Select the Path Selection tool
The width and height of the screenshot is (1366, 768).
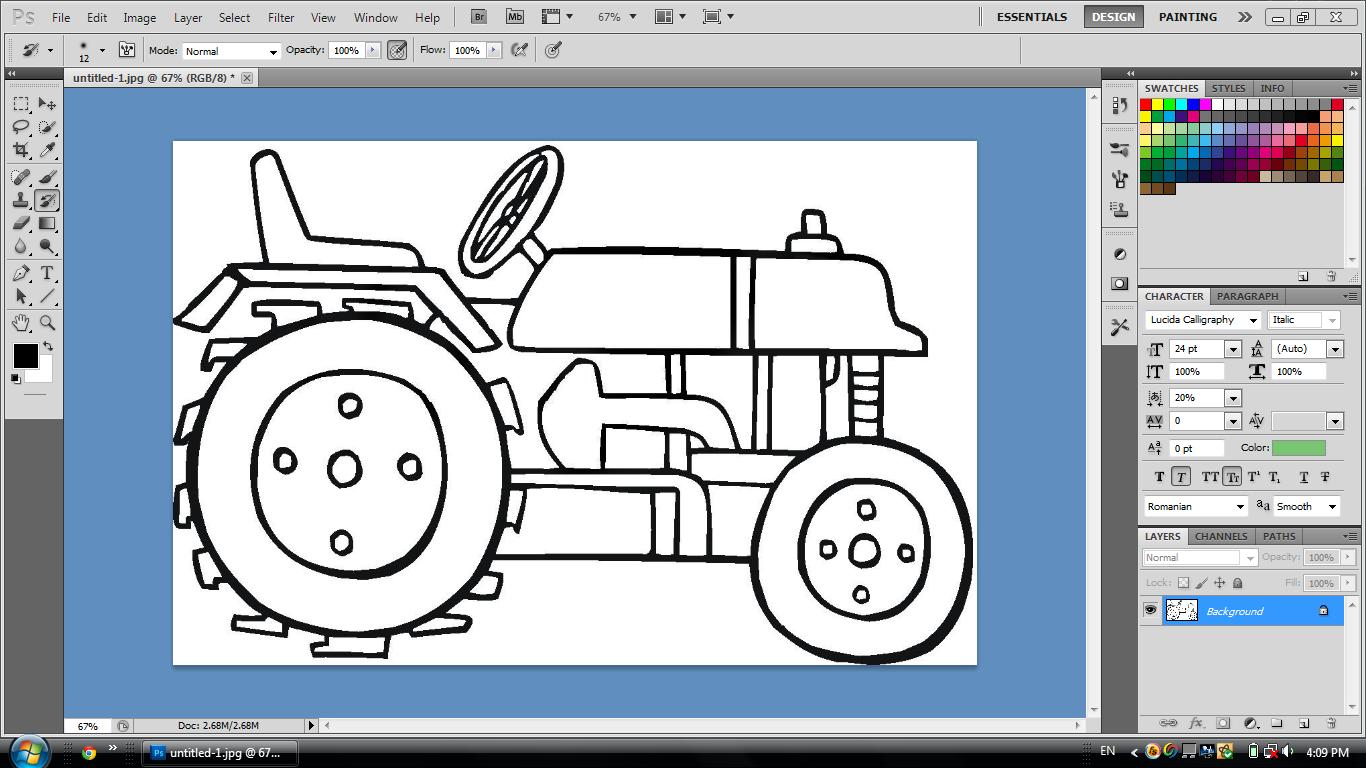tap(21, 296)
